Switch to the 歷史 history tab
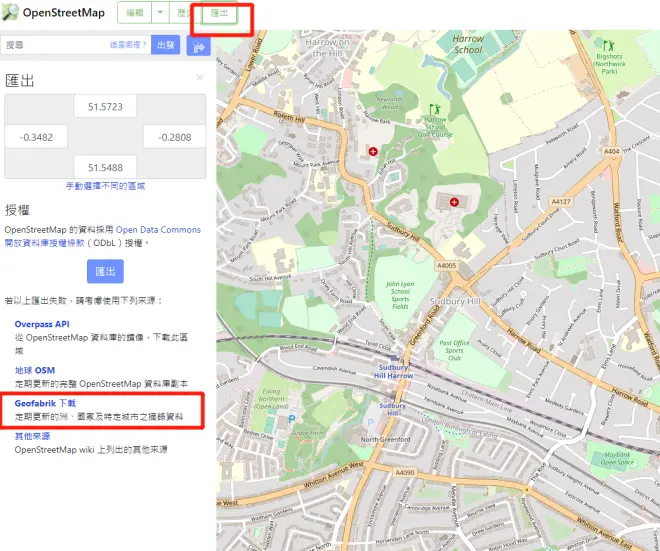The height and width of the screenshot is (551, 660). coord(184,13)
